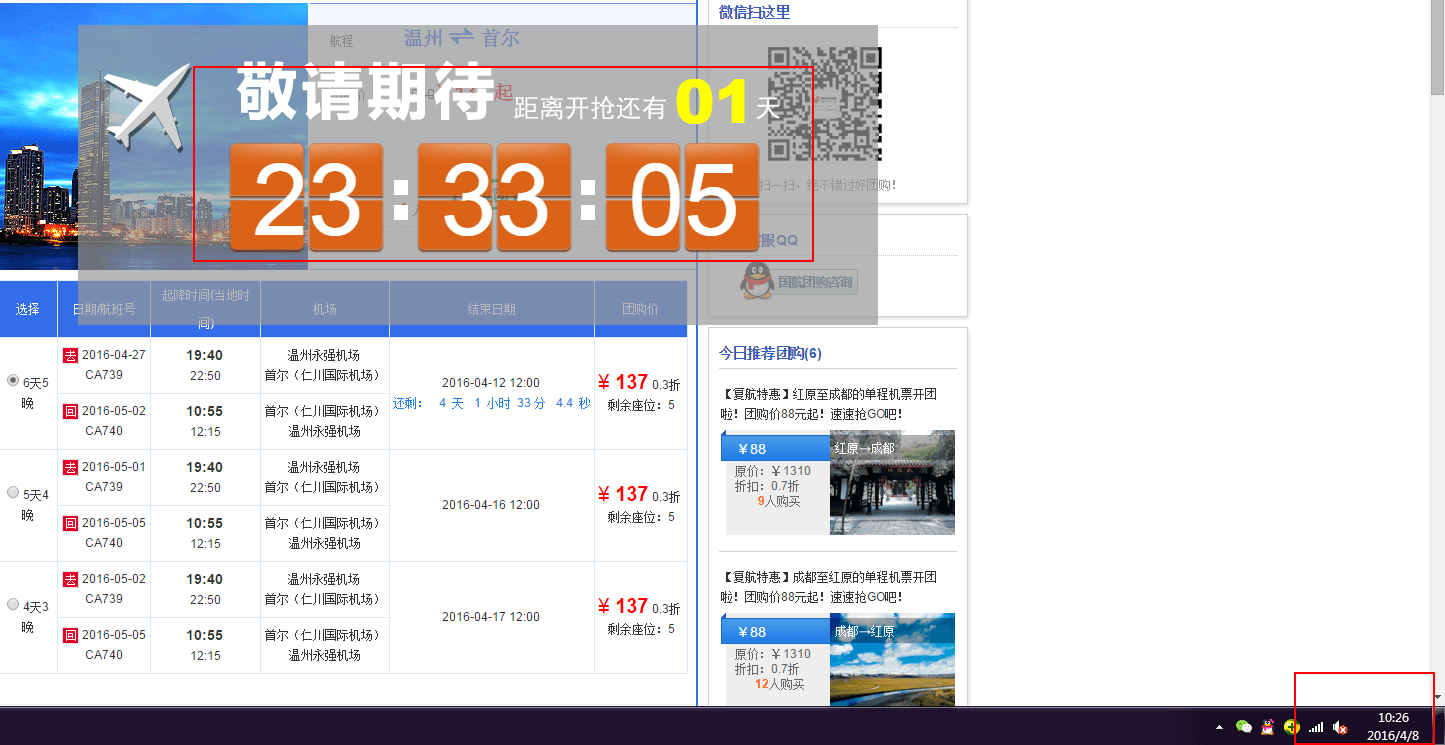This screenshot has height=745, width=1445.
Task: Select the 4天3晚 trip radio button
Action: click(13, 604)
